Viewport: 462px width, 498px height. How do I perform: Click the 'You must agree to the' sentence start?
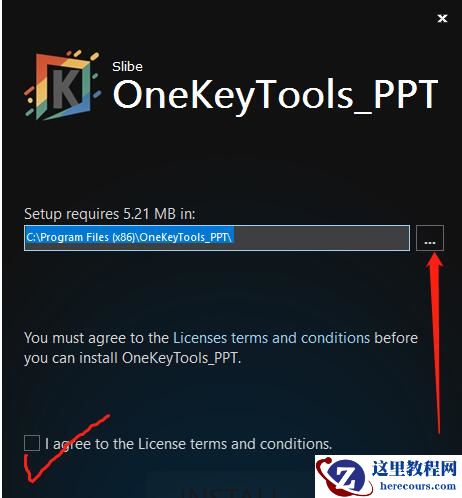click(x=96, y=338)
